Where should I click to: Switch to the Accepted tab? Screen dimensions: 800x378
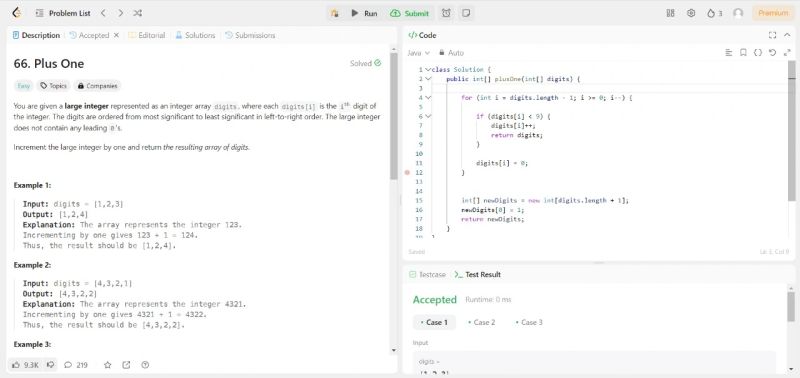tap(89, 35)
